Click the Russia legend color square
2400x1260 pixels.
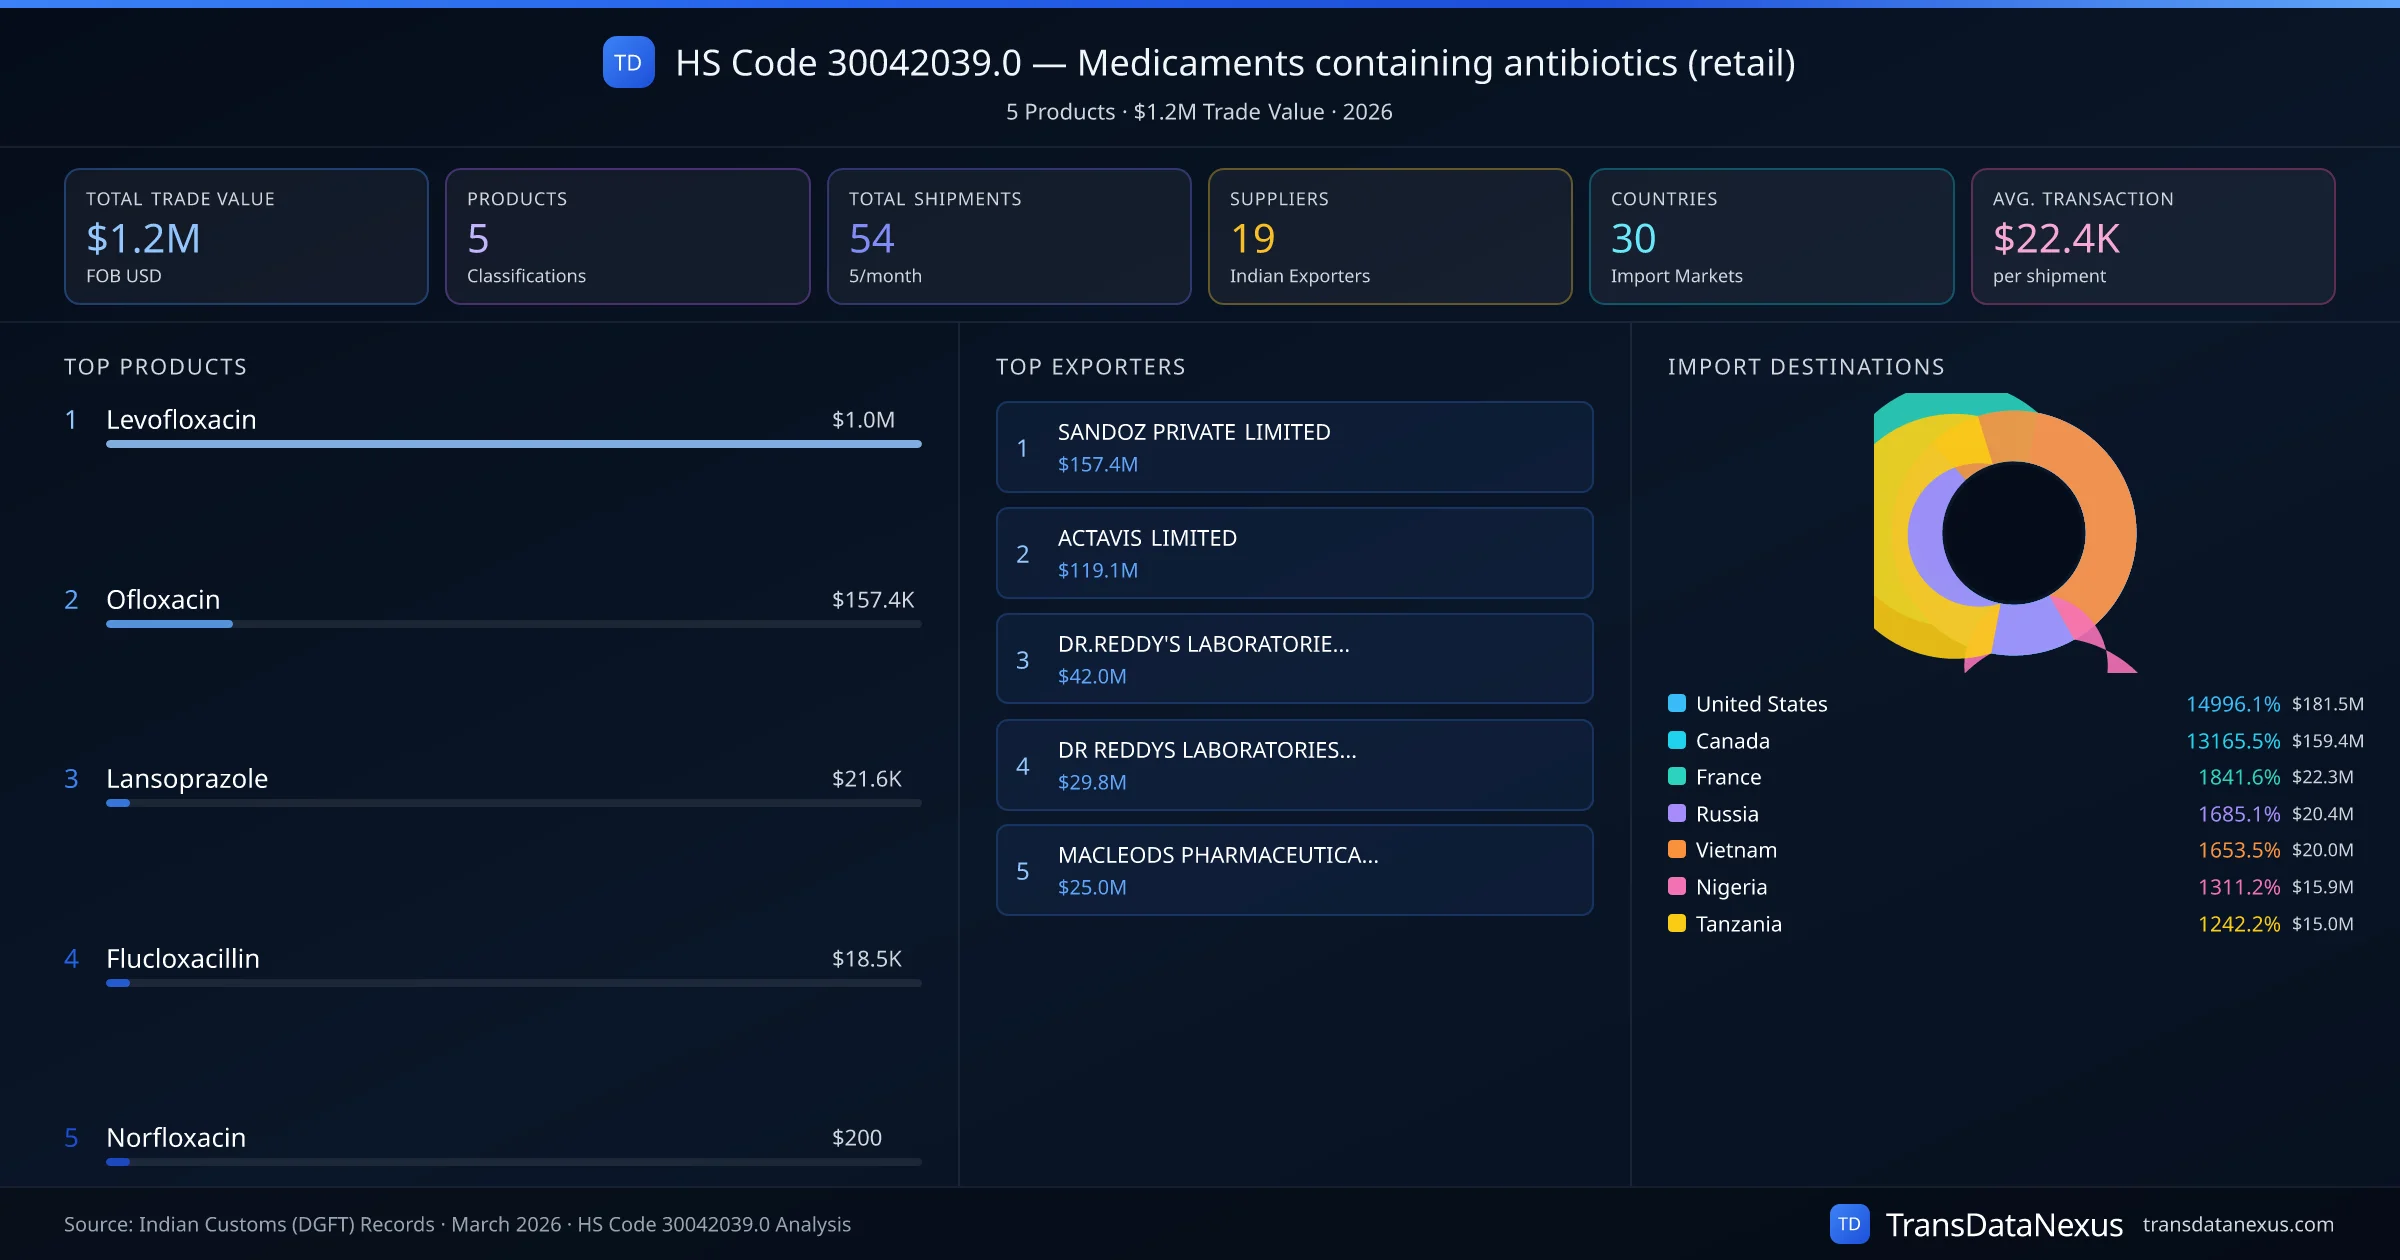pyautogui.click(x=1677, y=813)
